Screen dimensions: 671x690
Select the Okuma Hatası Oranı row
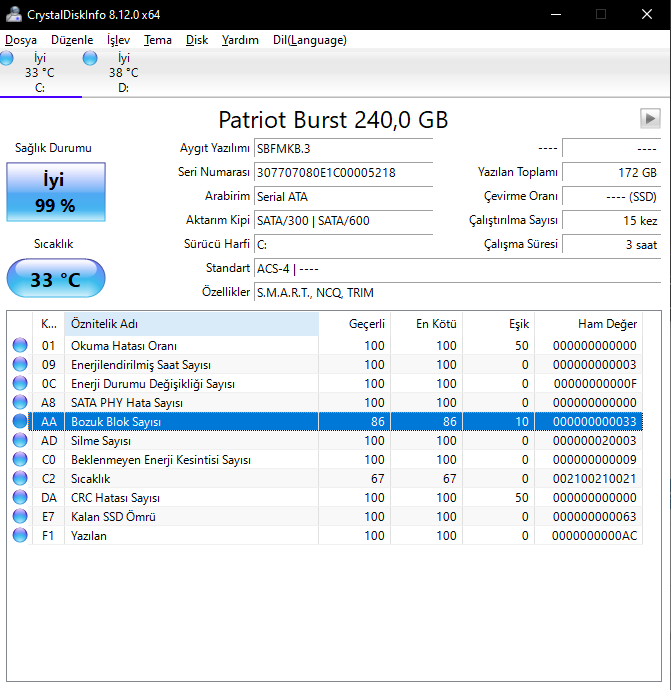(326, 345)
